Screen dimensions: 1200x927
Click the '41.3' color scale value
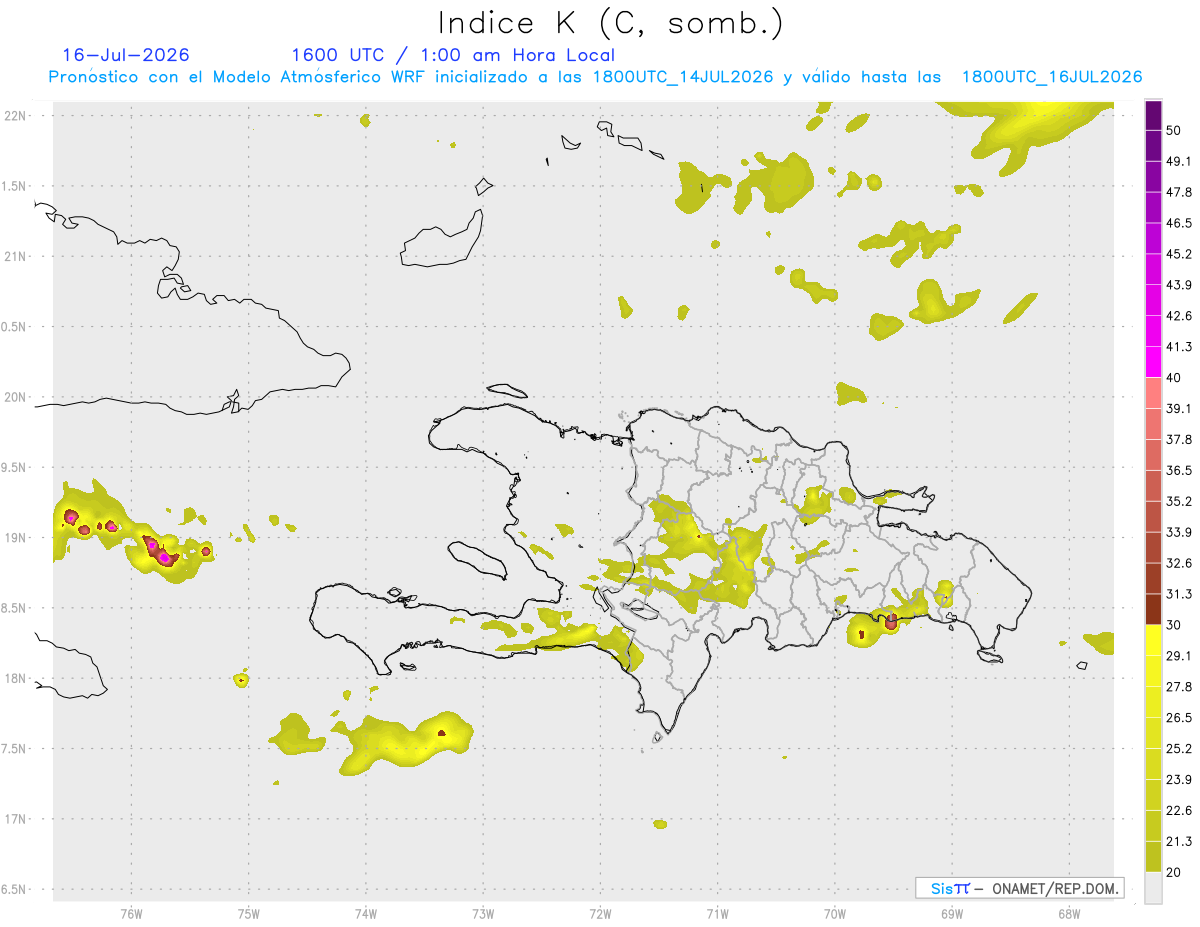tap(1179, 347)
